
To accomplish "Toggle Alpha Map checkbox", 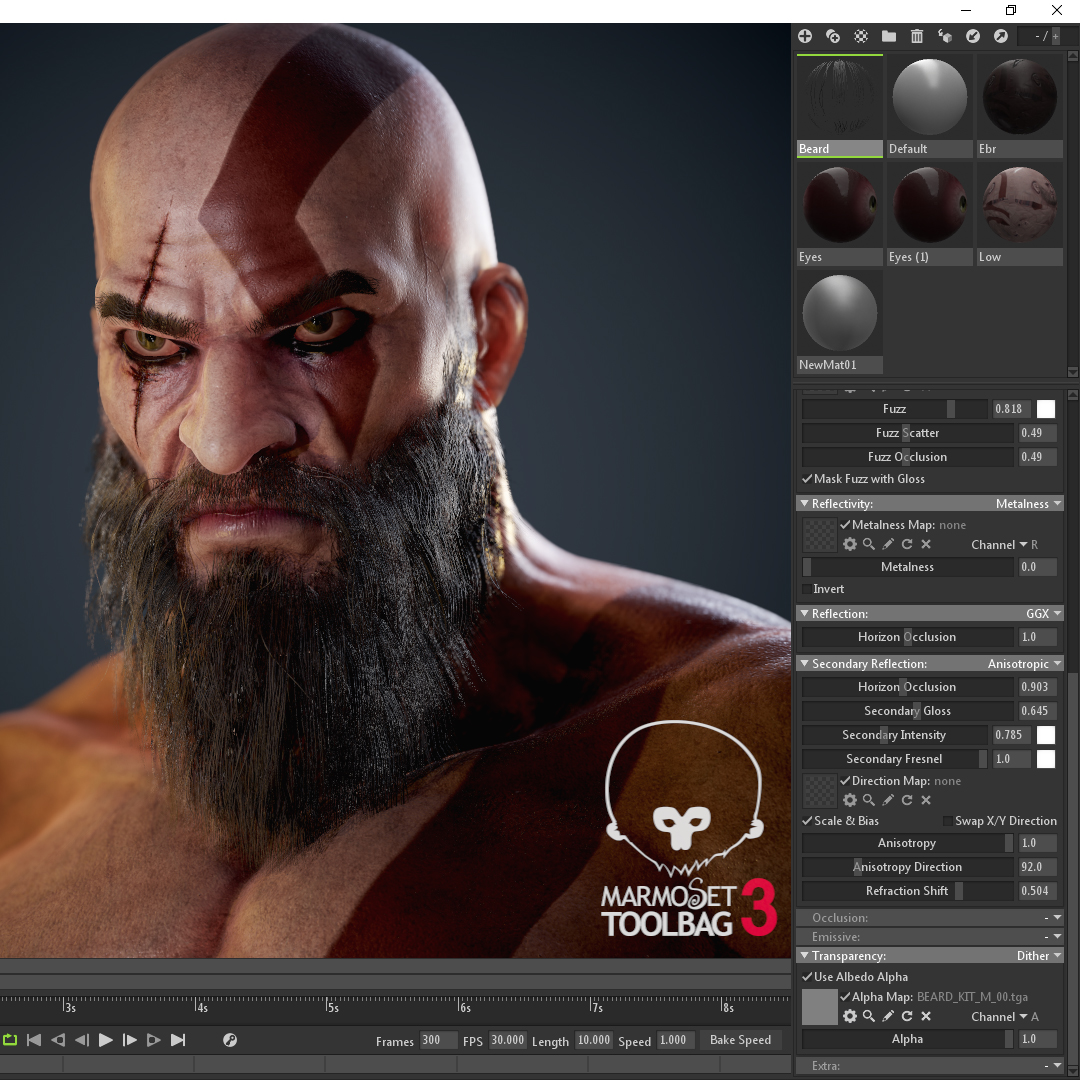I will point(845,997).
